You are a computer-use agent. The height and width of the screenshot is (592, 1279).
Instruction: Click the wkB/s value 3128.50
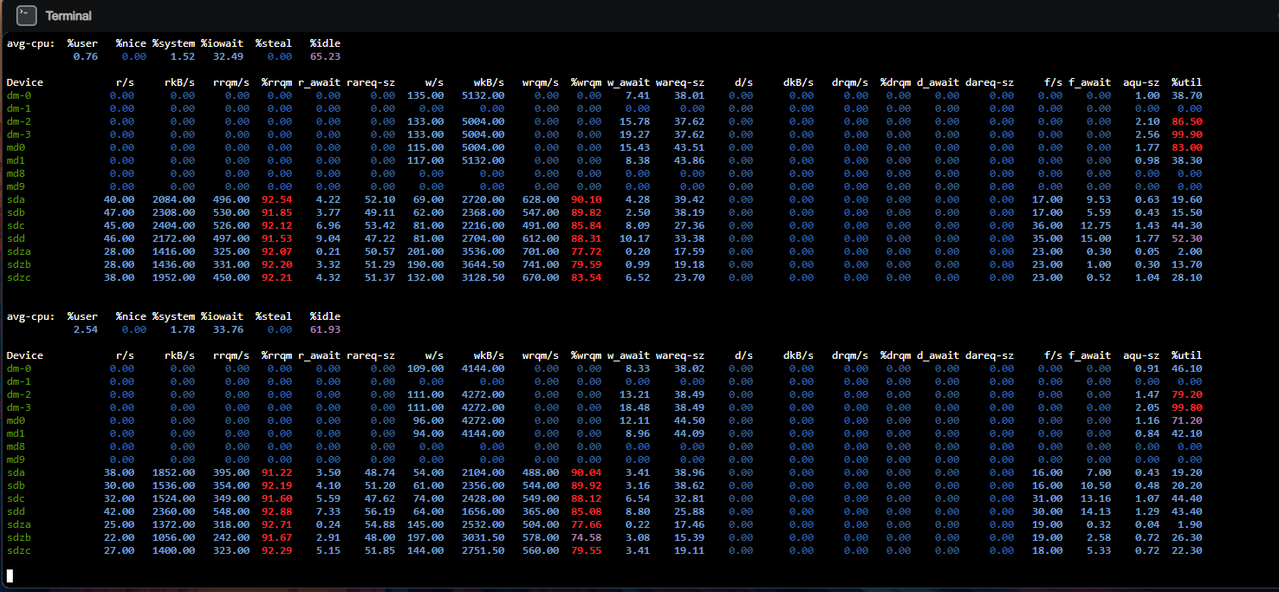pos(484,278)
